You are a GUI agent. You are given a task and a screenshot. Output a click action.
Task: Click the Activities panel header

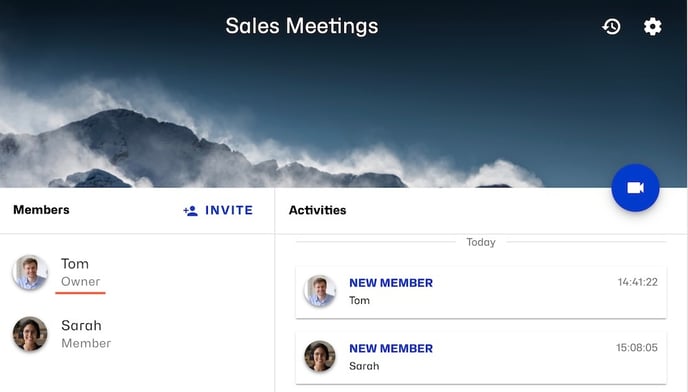(317, 210)
